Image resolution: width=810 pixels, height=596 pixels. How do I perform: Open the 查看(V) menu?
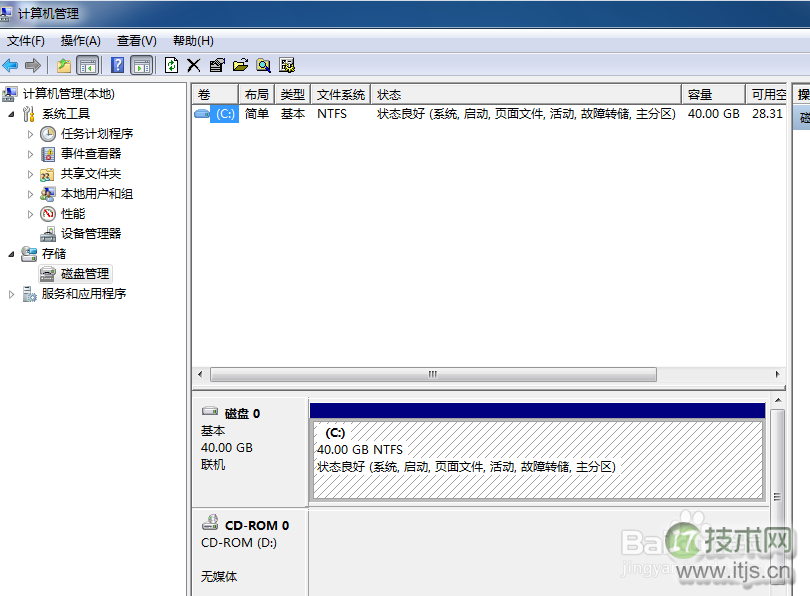point(136,41)
